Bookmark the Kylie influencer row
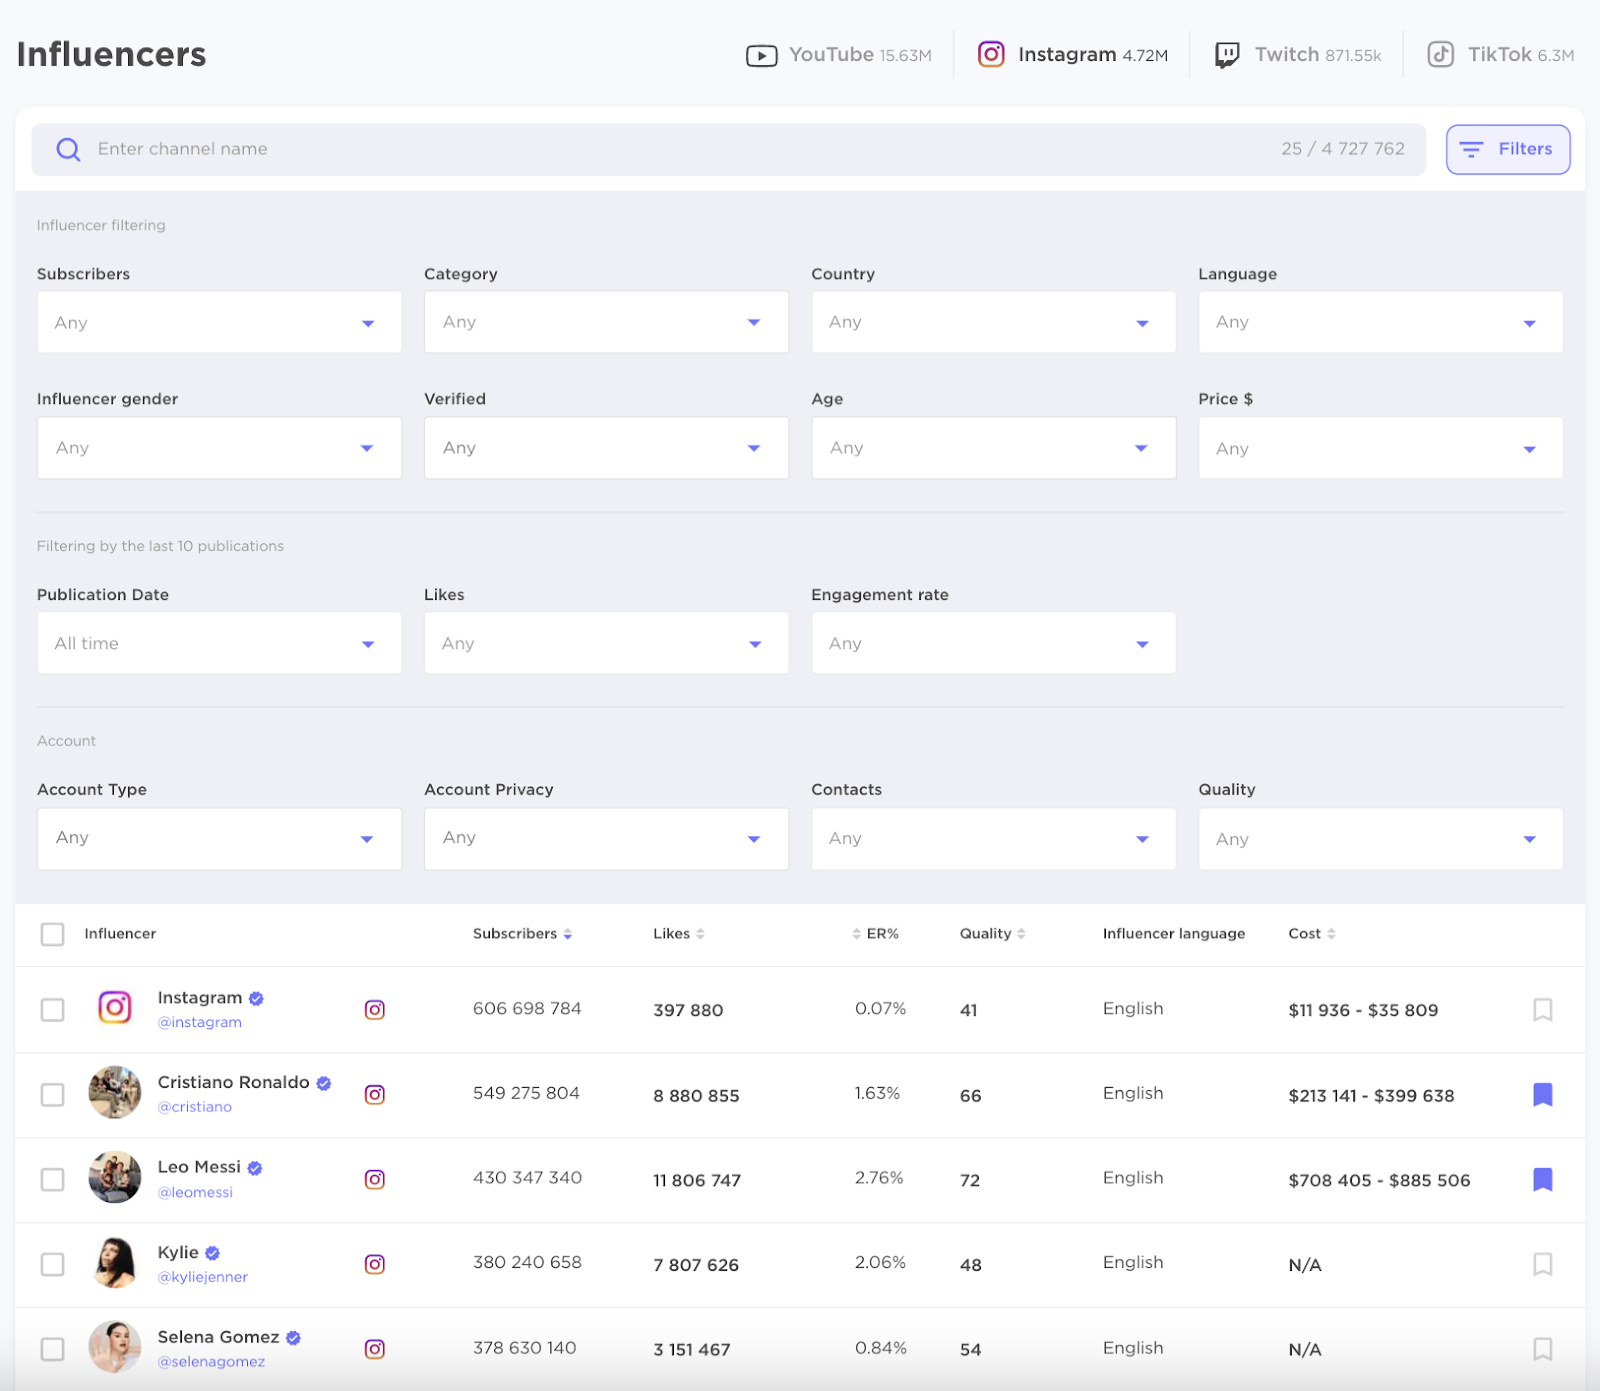The image size is (1600, 1391). (1543, 1265)
